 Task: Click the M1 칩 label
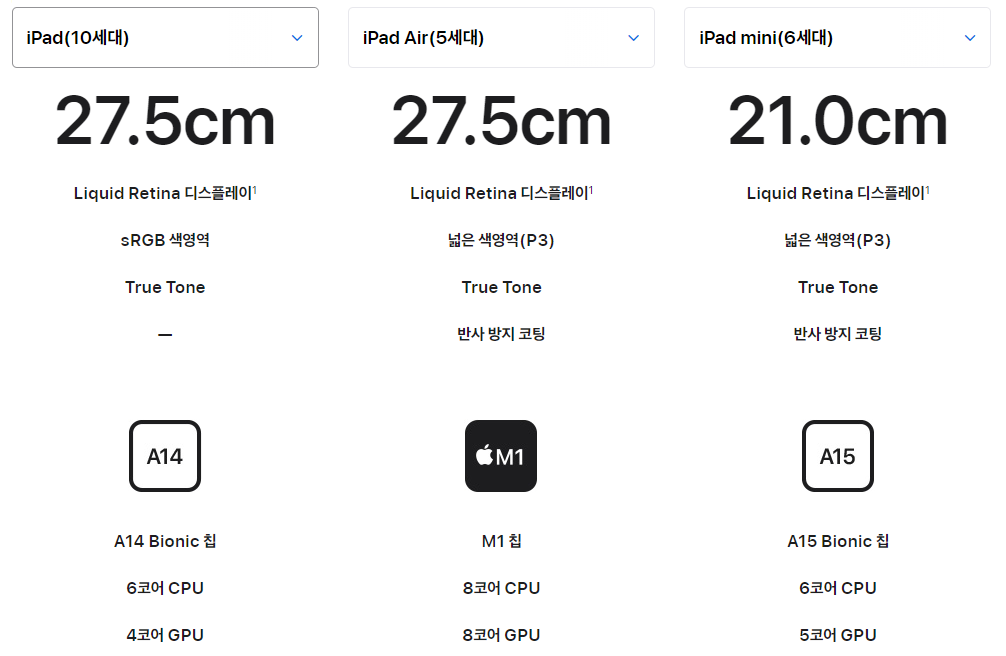(501, 541)
